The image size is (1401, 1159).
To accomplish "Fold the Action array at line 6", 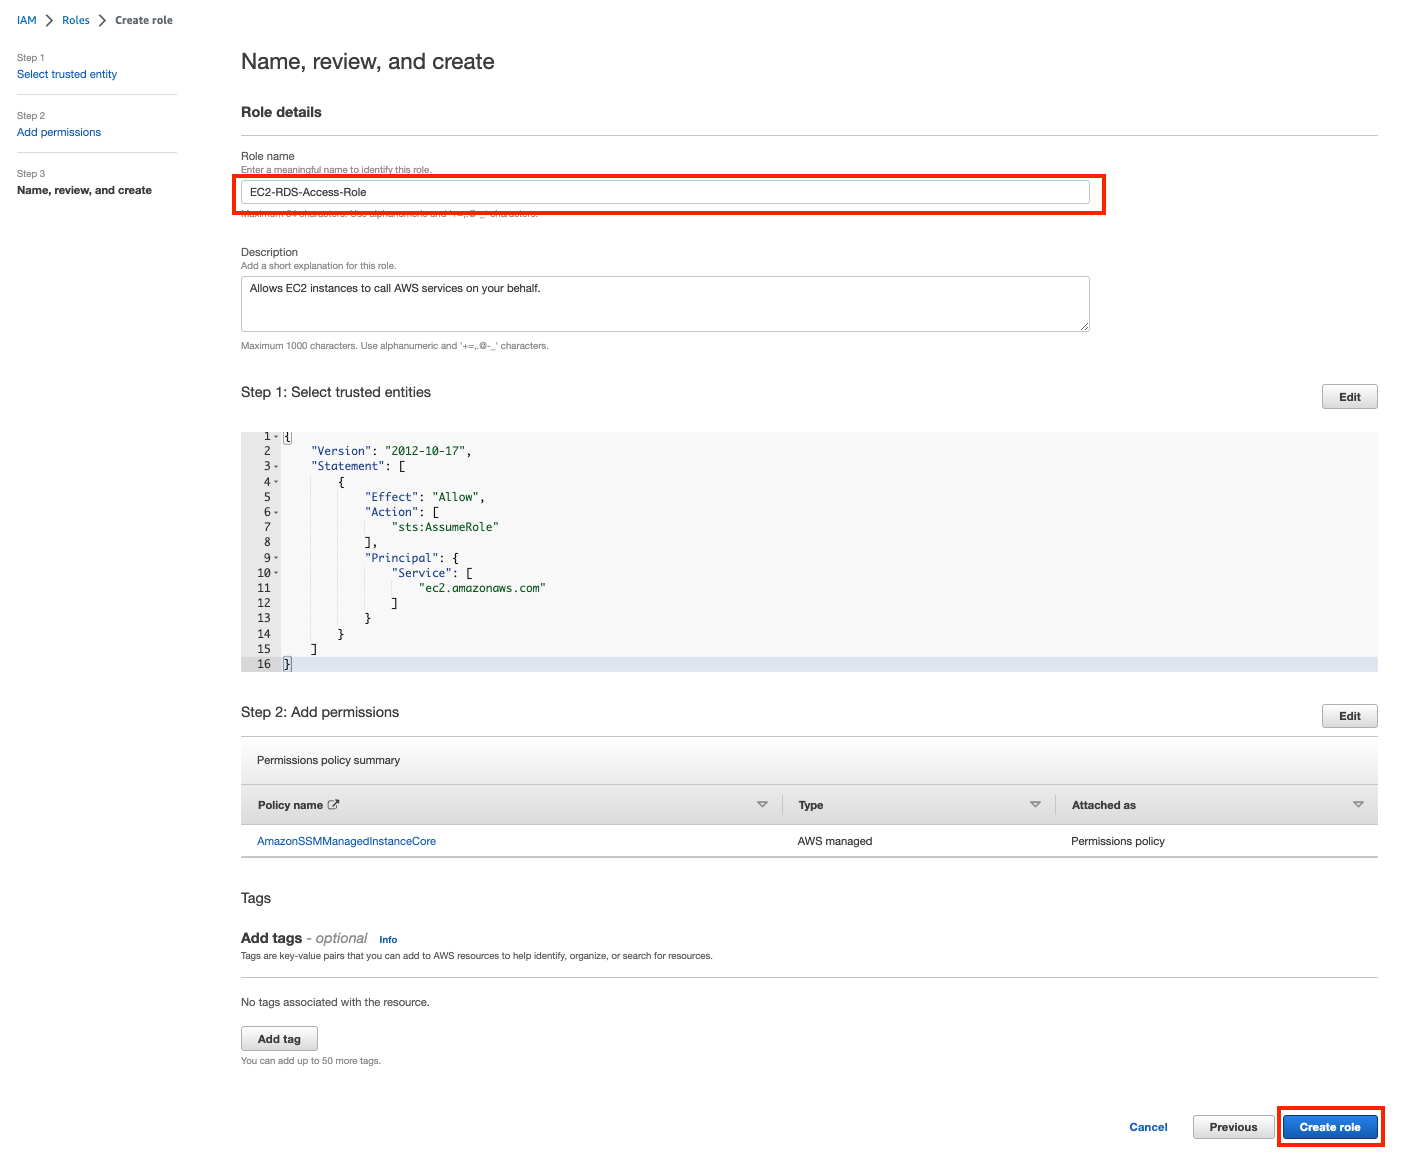I will (x=276, y=513).
